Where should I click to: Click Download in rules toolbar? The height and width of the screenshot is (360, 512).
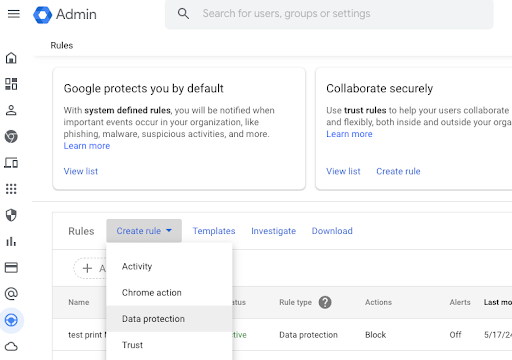tap(332, 231)
